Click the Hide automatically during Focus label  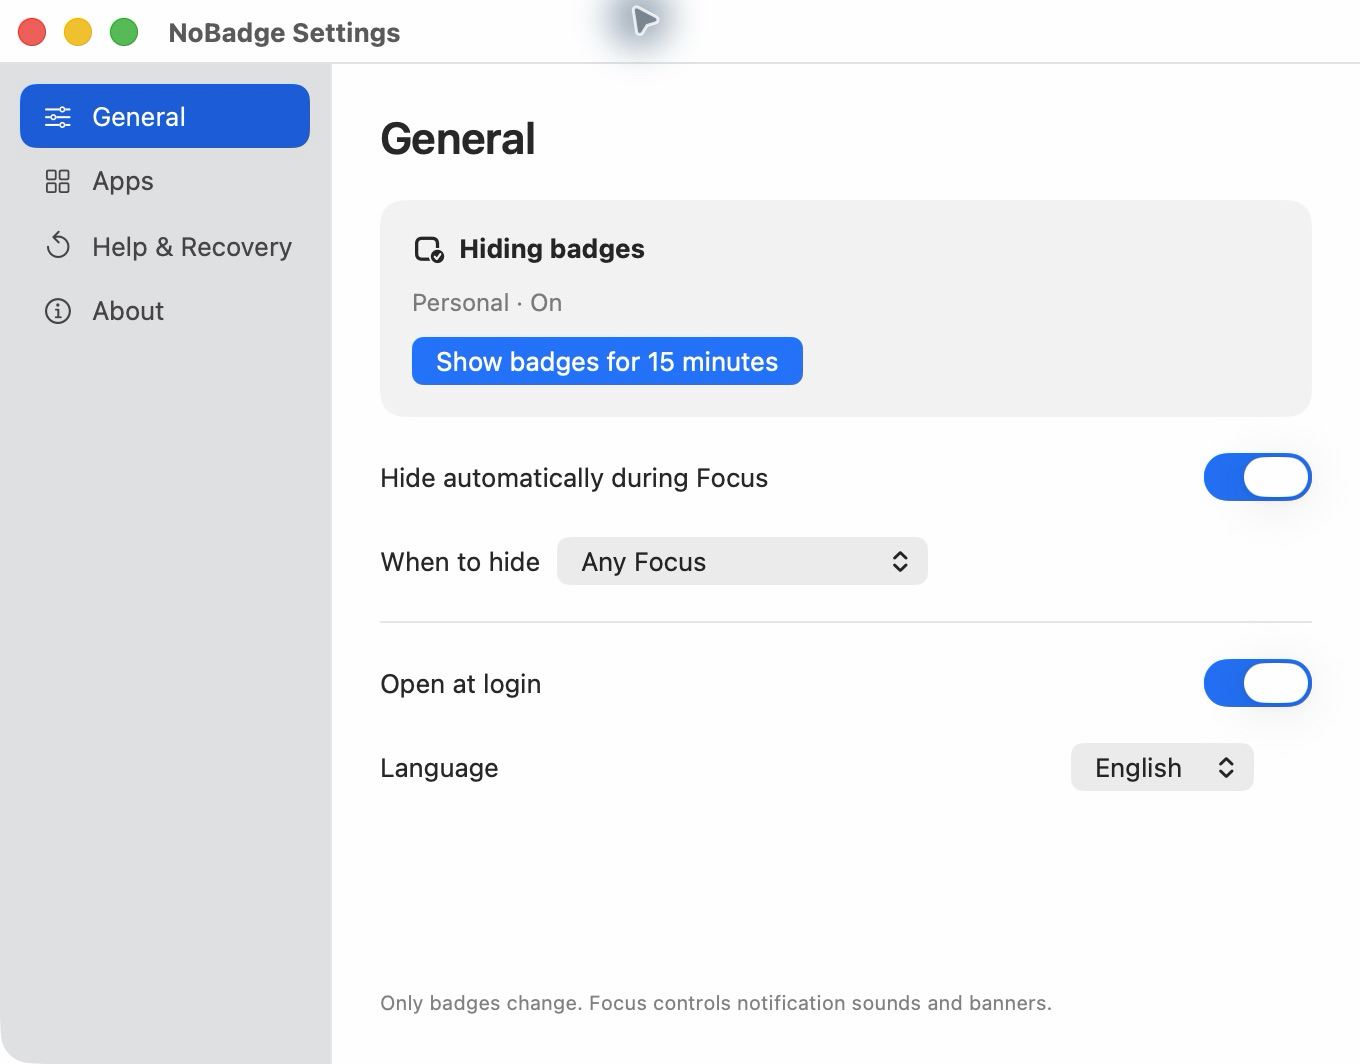pos(574,478)
